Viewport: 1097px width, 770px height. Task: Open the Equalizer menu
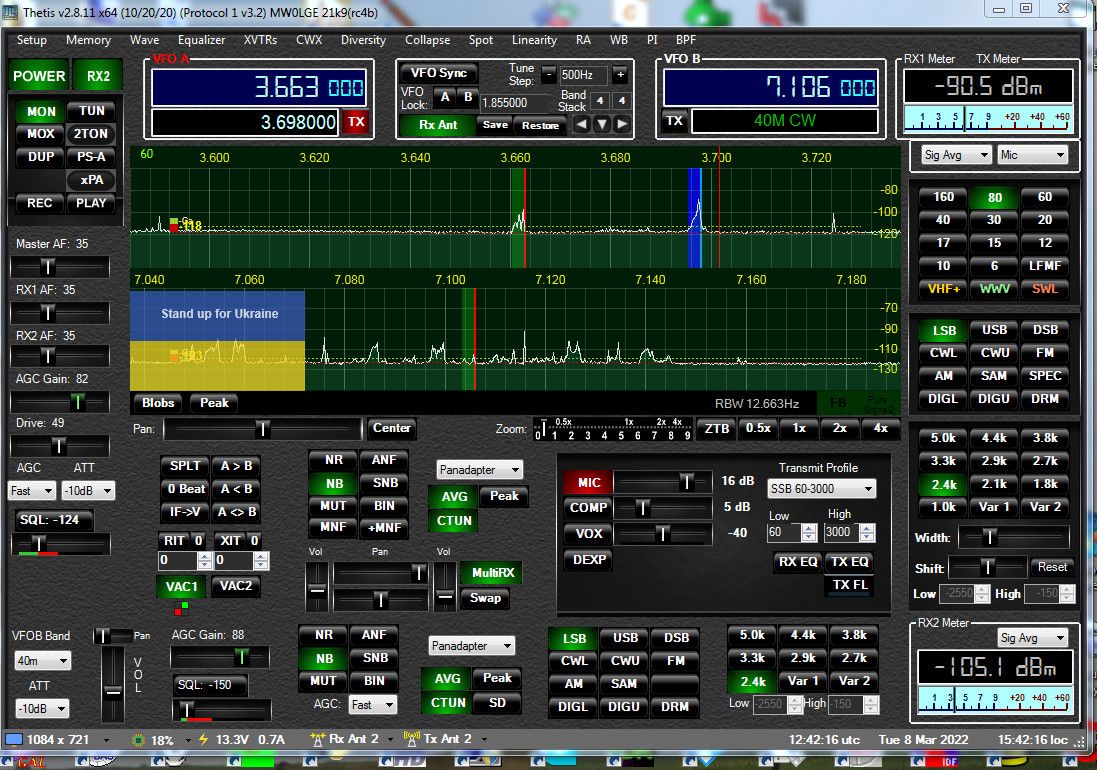[x=201, y=40]
